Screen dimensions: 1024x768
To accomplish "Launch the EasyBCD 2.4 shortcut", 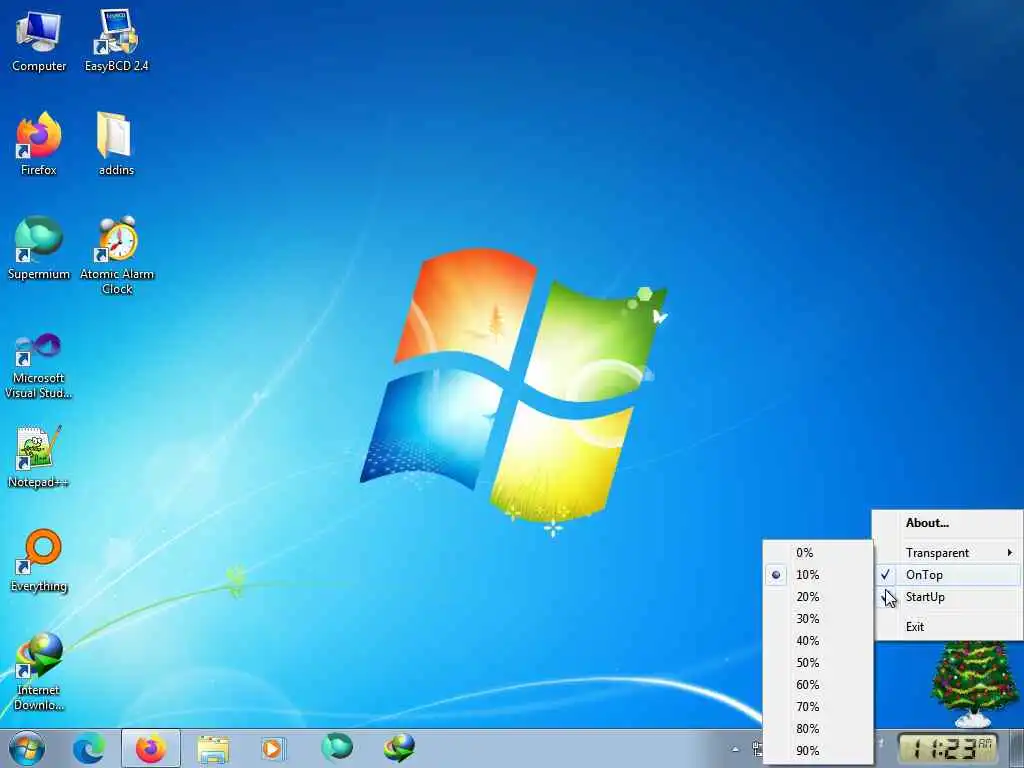I will coord(116,40).
